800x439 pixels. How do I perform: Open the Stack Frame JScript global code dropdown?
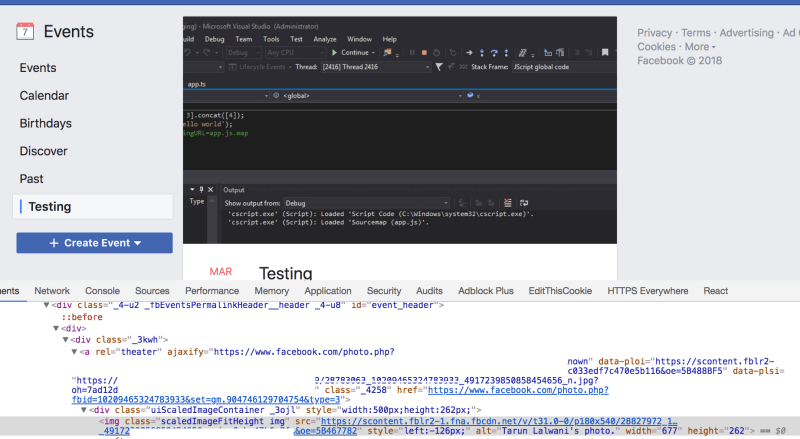point(563,67)
